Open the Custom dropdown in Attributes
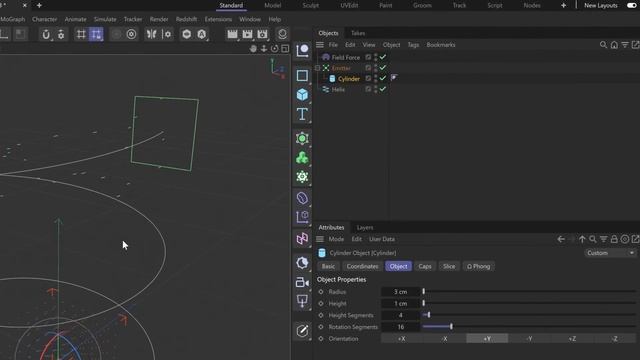The image size is (640, 360). point(610,253)
